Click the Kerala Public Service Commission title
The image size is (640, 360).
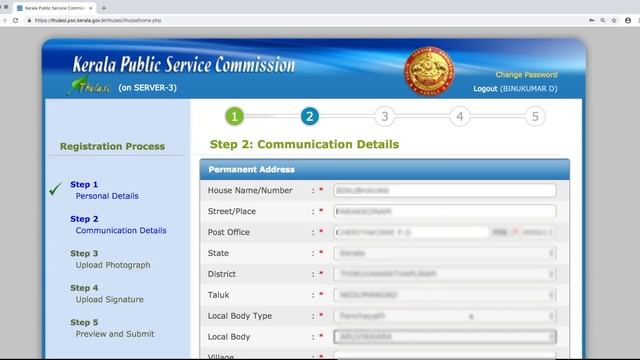point(184,64)
